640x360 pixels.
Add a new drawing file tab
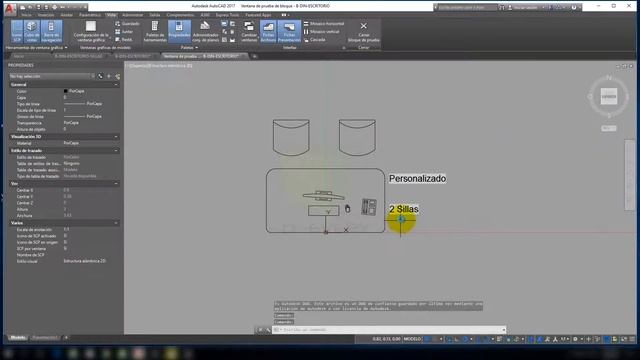pyautogui.click(x=255, y=56)
